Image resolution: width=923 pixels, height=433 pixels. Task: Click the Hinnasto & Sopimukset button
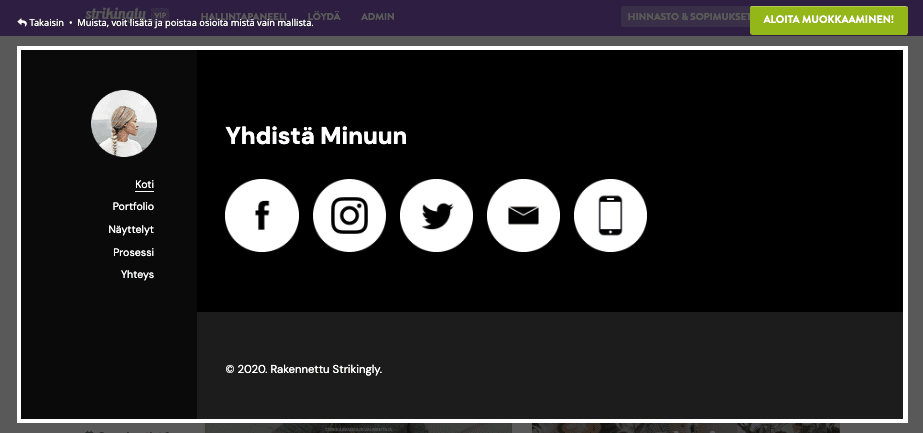tap(686, 16)
